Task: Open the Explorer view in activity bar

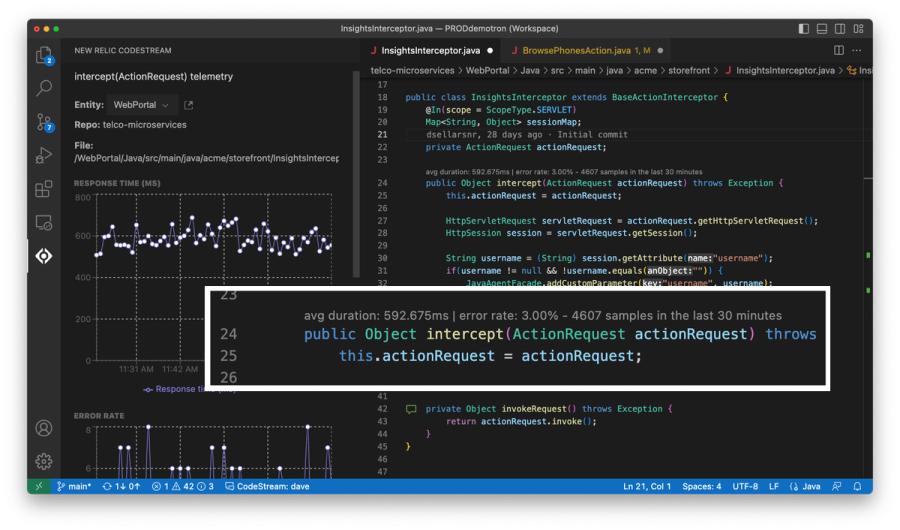Action: point(44,55)
